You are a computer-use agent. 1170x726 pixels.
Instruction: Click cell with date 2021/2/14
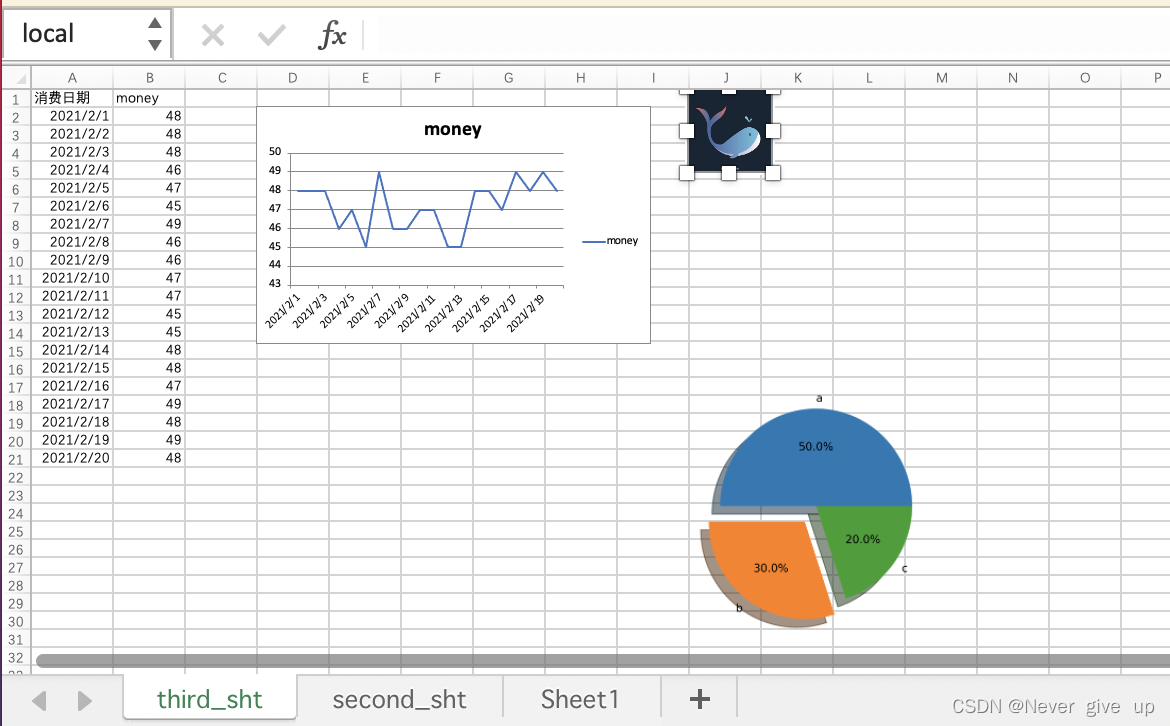[x=72, y=350]
